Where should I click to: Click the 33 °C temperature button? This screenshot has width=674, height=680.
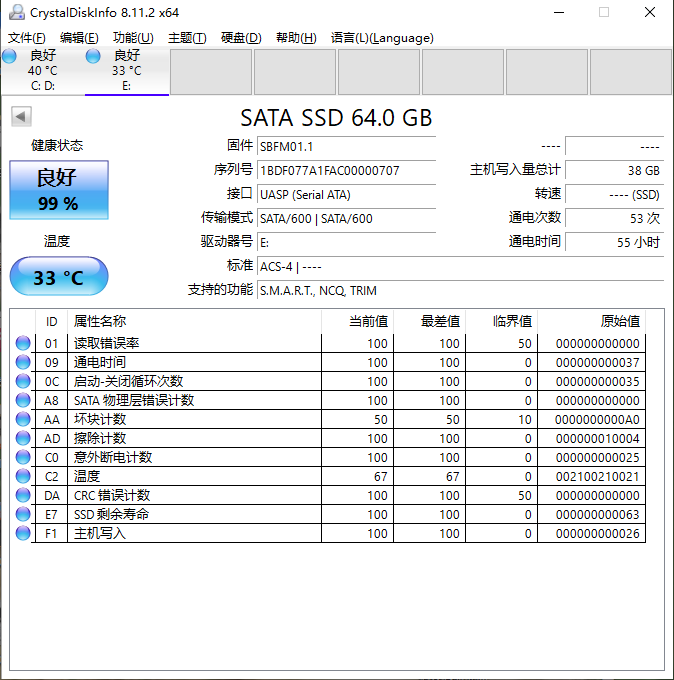click(59, 276)
